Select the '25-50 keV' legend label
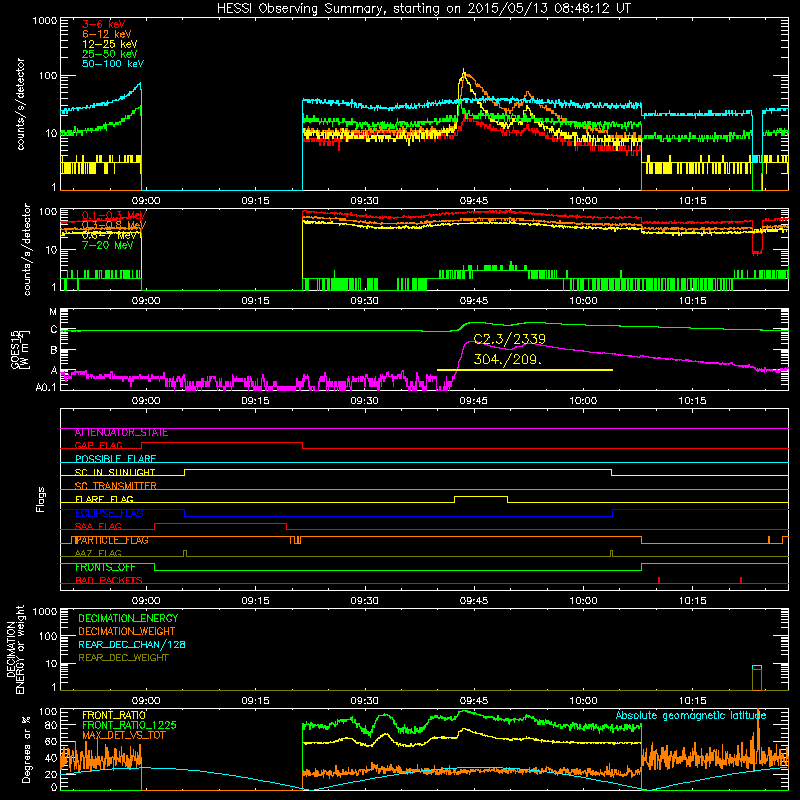This screenshot has width=800, height=800. point(110,54)
